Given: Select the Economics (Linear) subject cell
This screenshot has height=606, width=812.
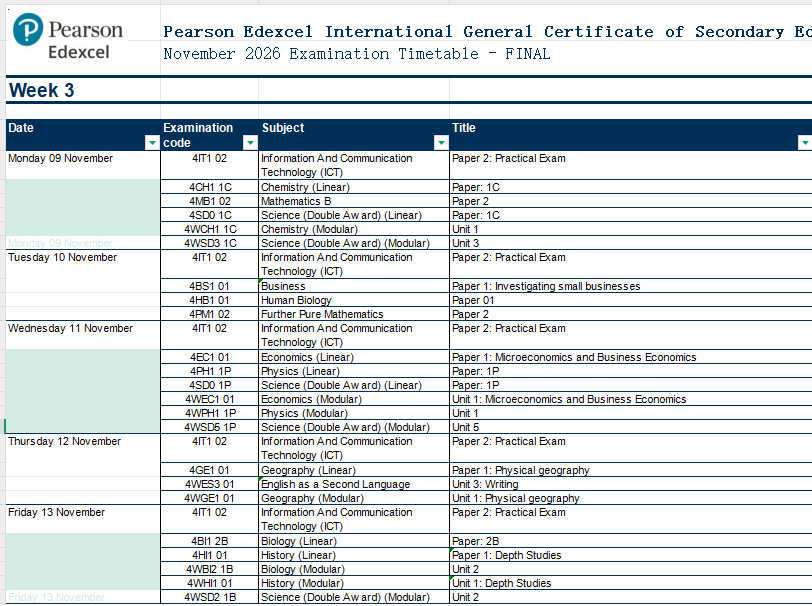Looking at the screenshot, I should [354, 357].
